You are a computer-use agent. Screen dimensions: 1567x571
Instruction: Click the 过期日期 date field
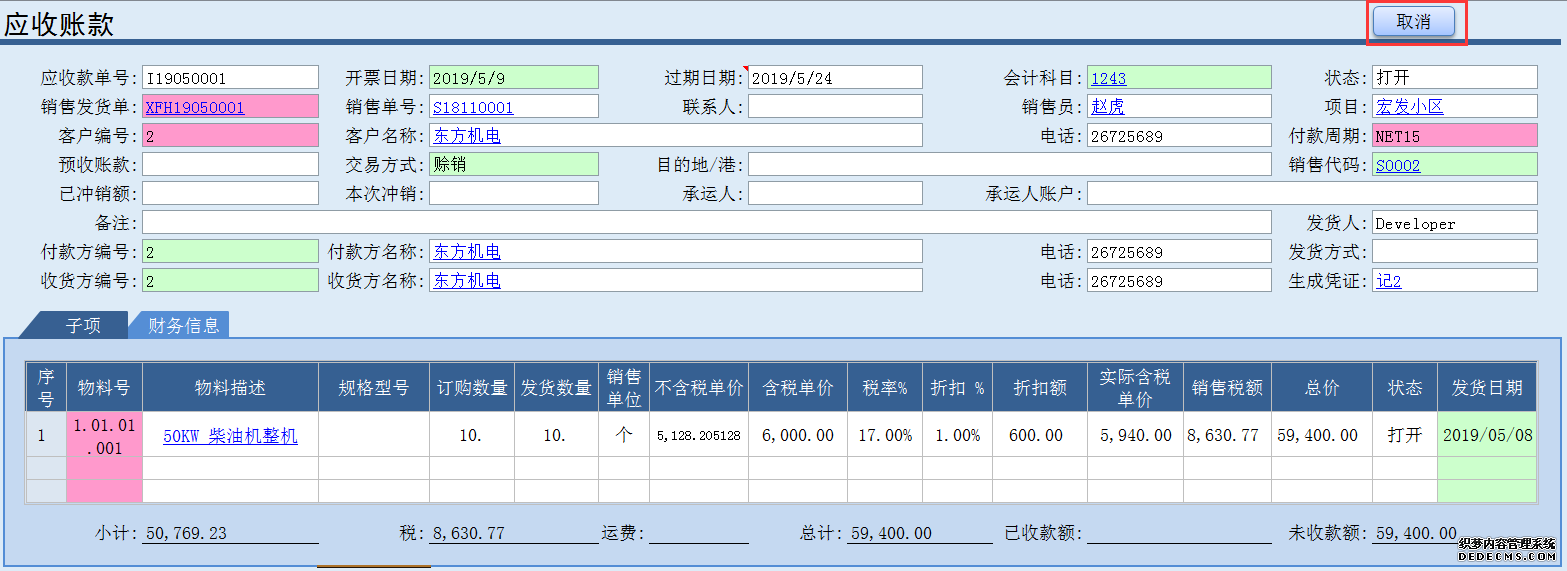pyautogui.click(x=834, y=78)
